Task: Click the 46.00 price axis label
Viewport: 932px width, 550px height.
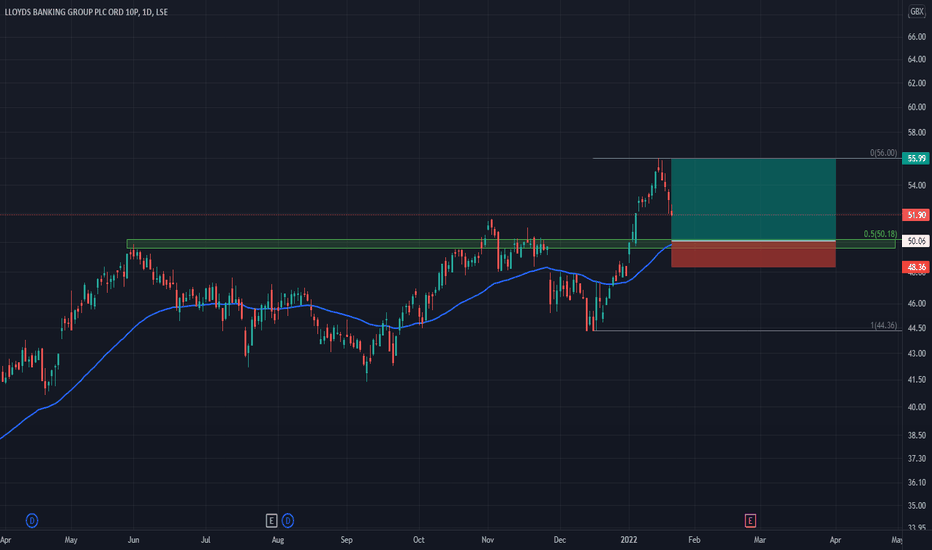Action: [916, 303]
